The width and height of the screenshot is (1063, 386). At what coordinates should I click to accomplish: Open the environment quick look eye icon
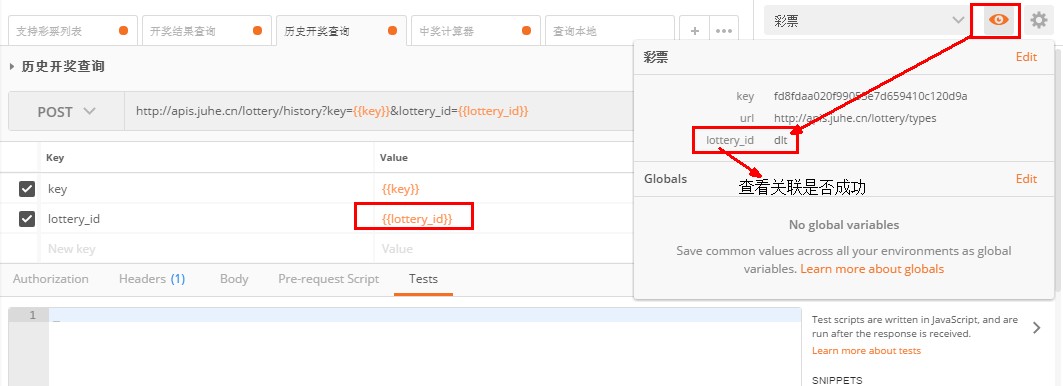998,20
